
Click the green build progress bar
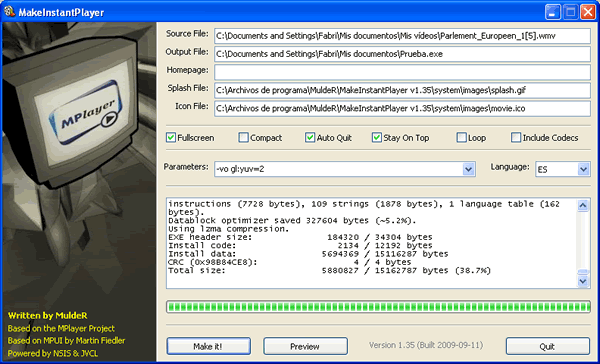point(378,307)
